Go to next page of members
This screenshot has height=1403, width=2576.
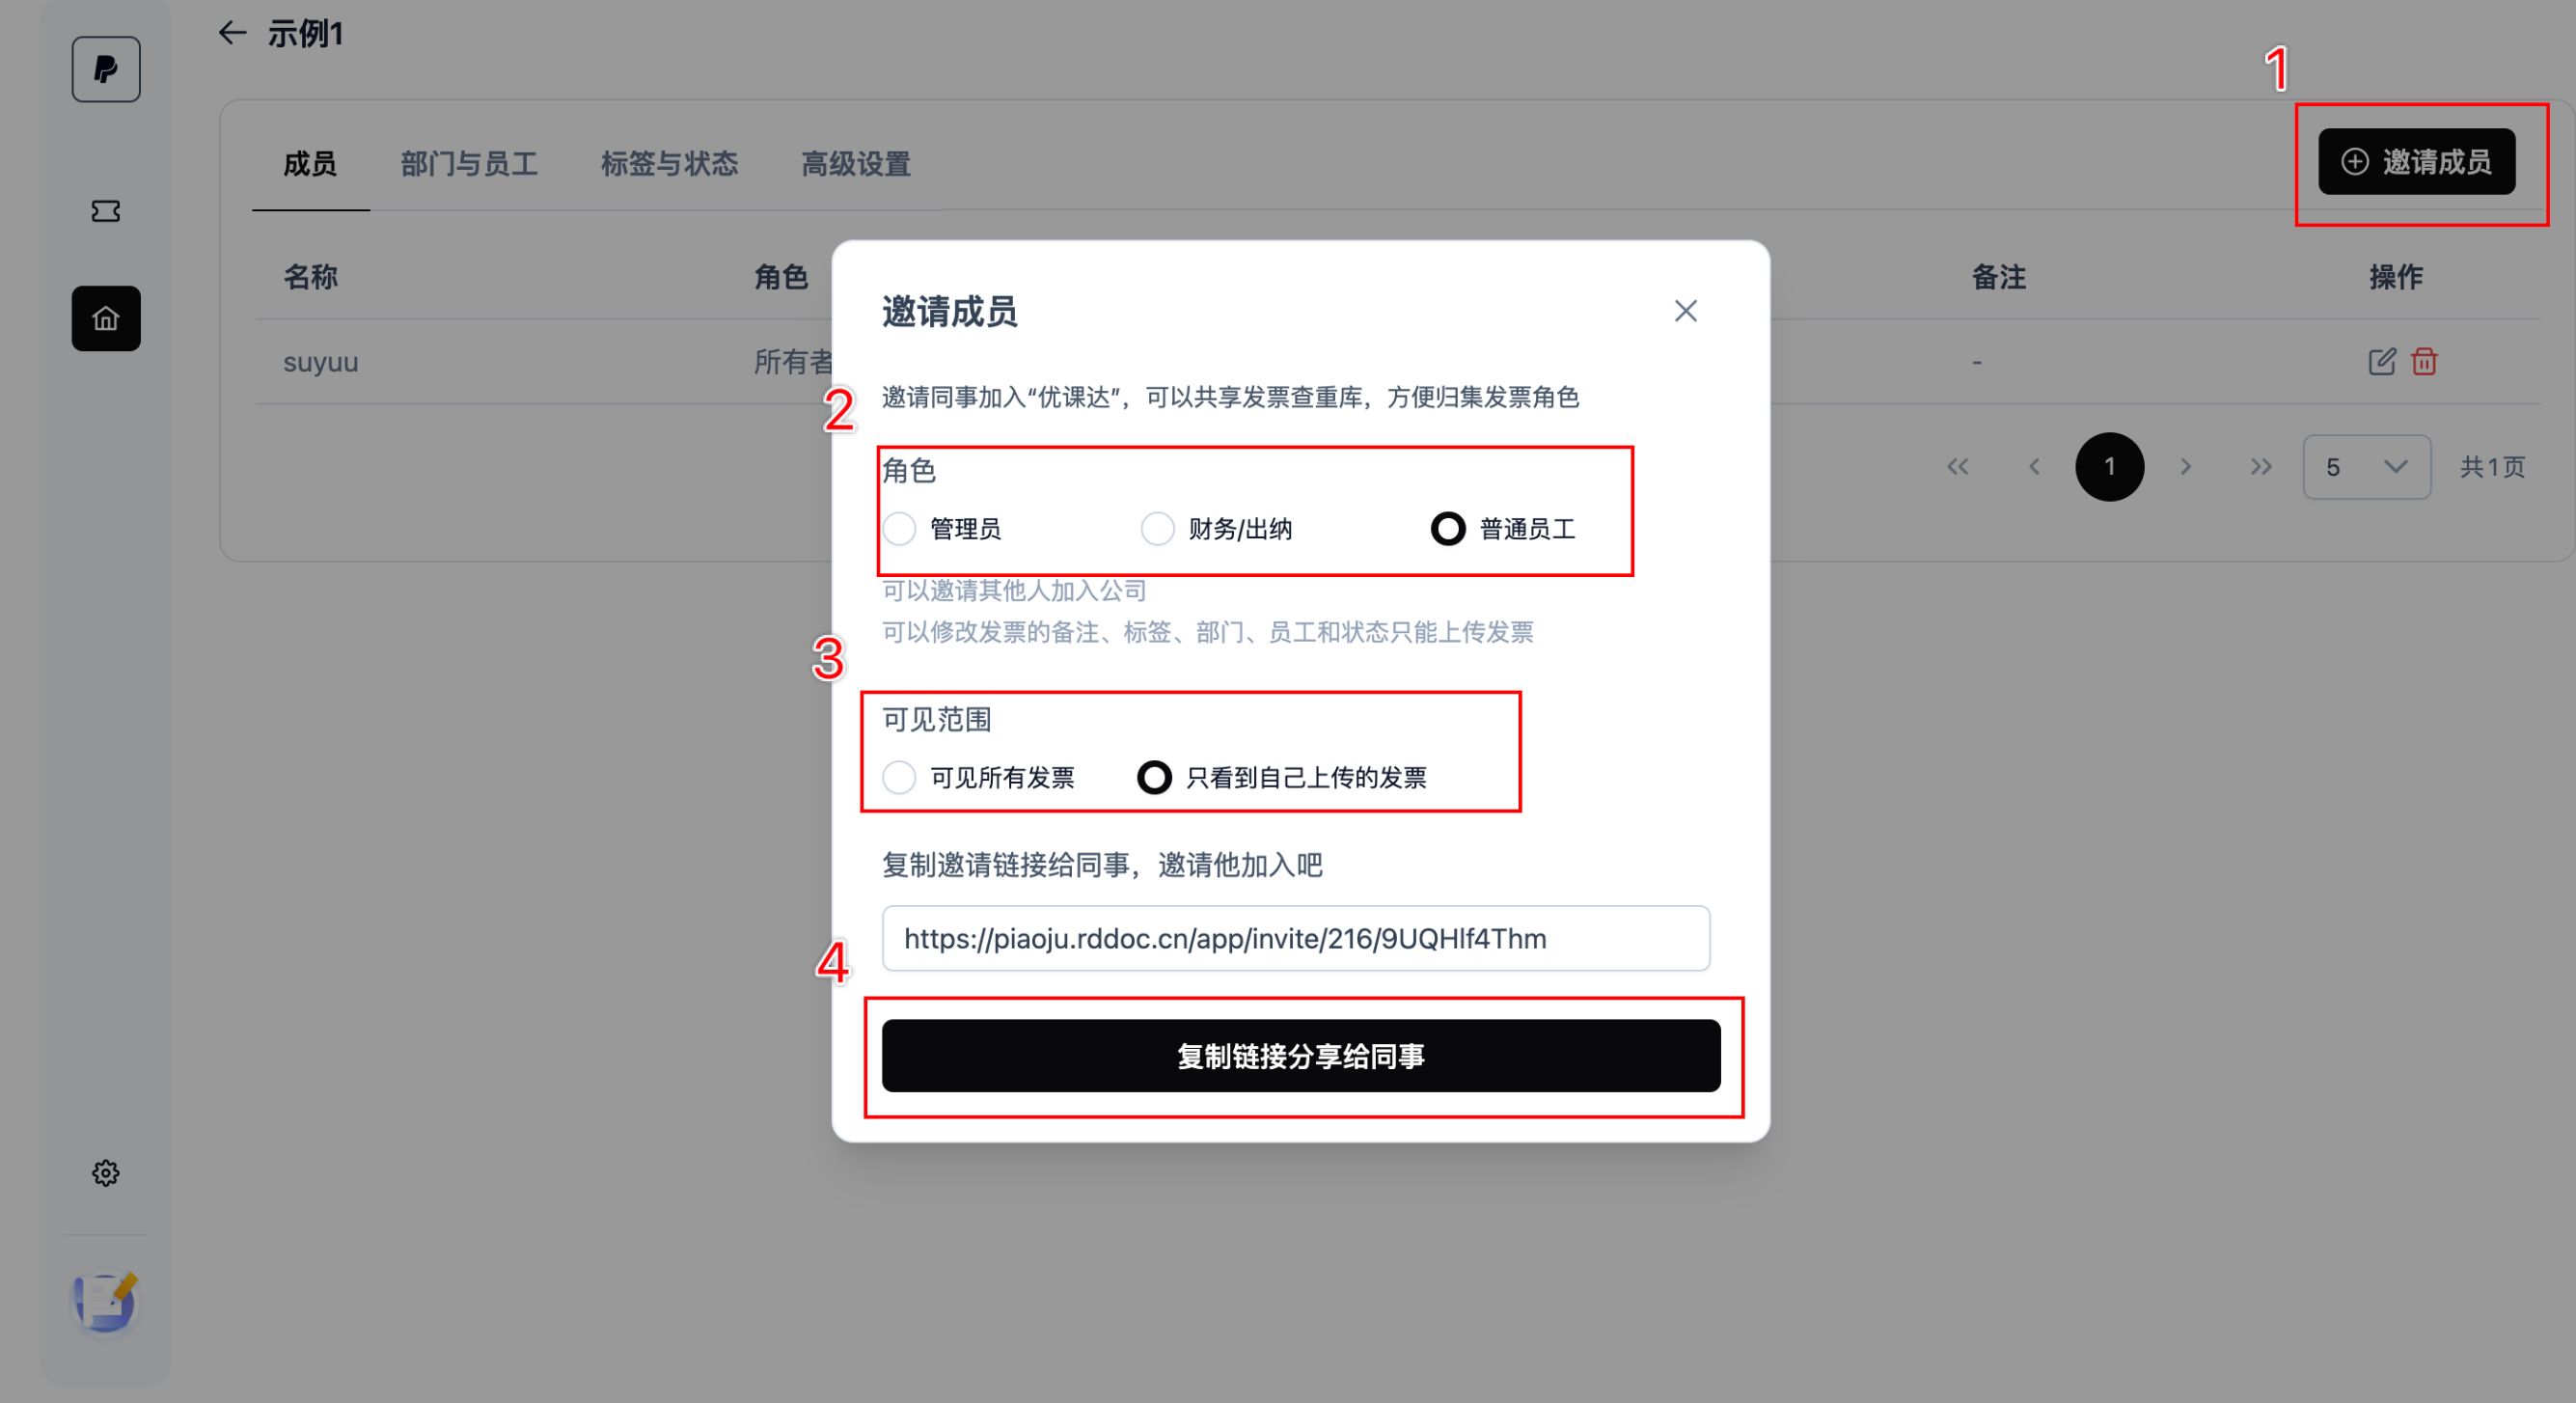click(2186, 467)
